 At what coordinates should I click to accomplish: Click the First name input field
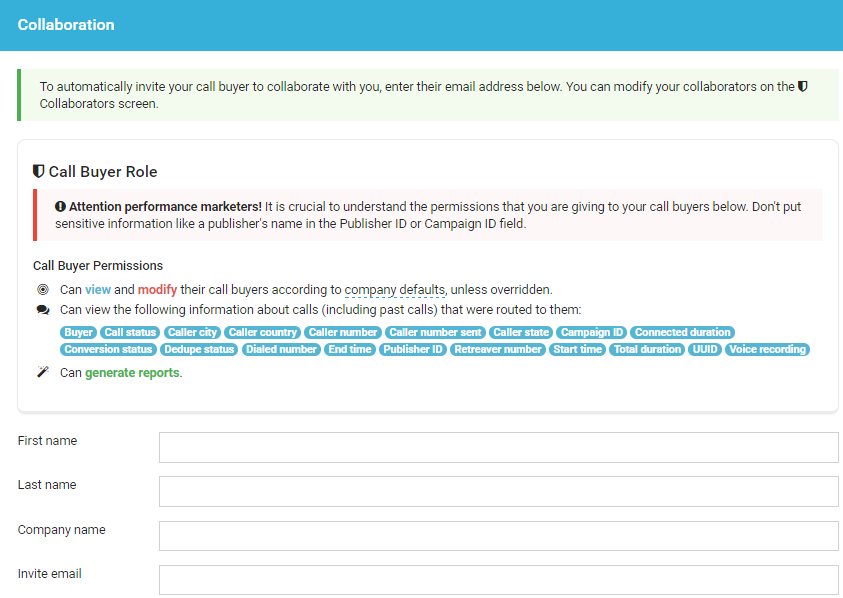click(x=498, y=447)
